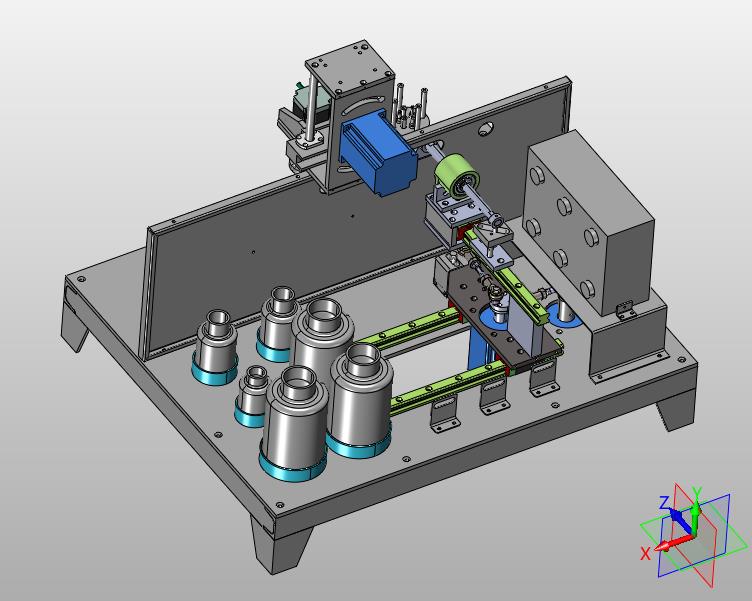Select the red X label of the triad
Viewport: 752px width, 601px height.
pos(646,553)
